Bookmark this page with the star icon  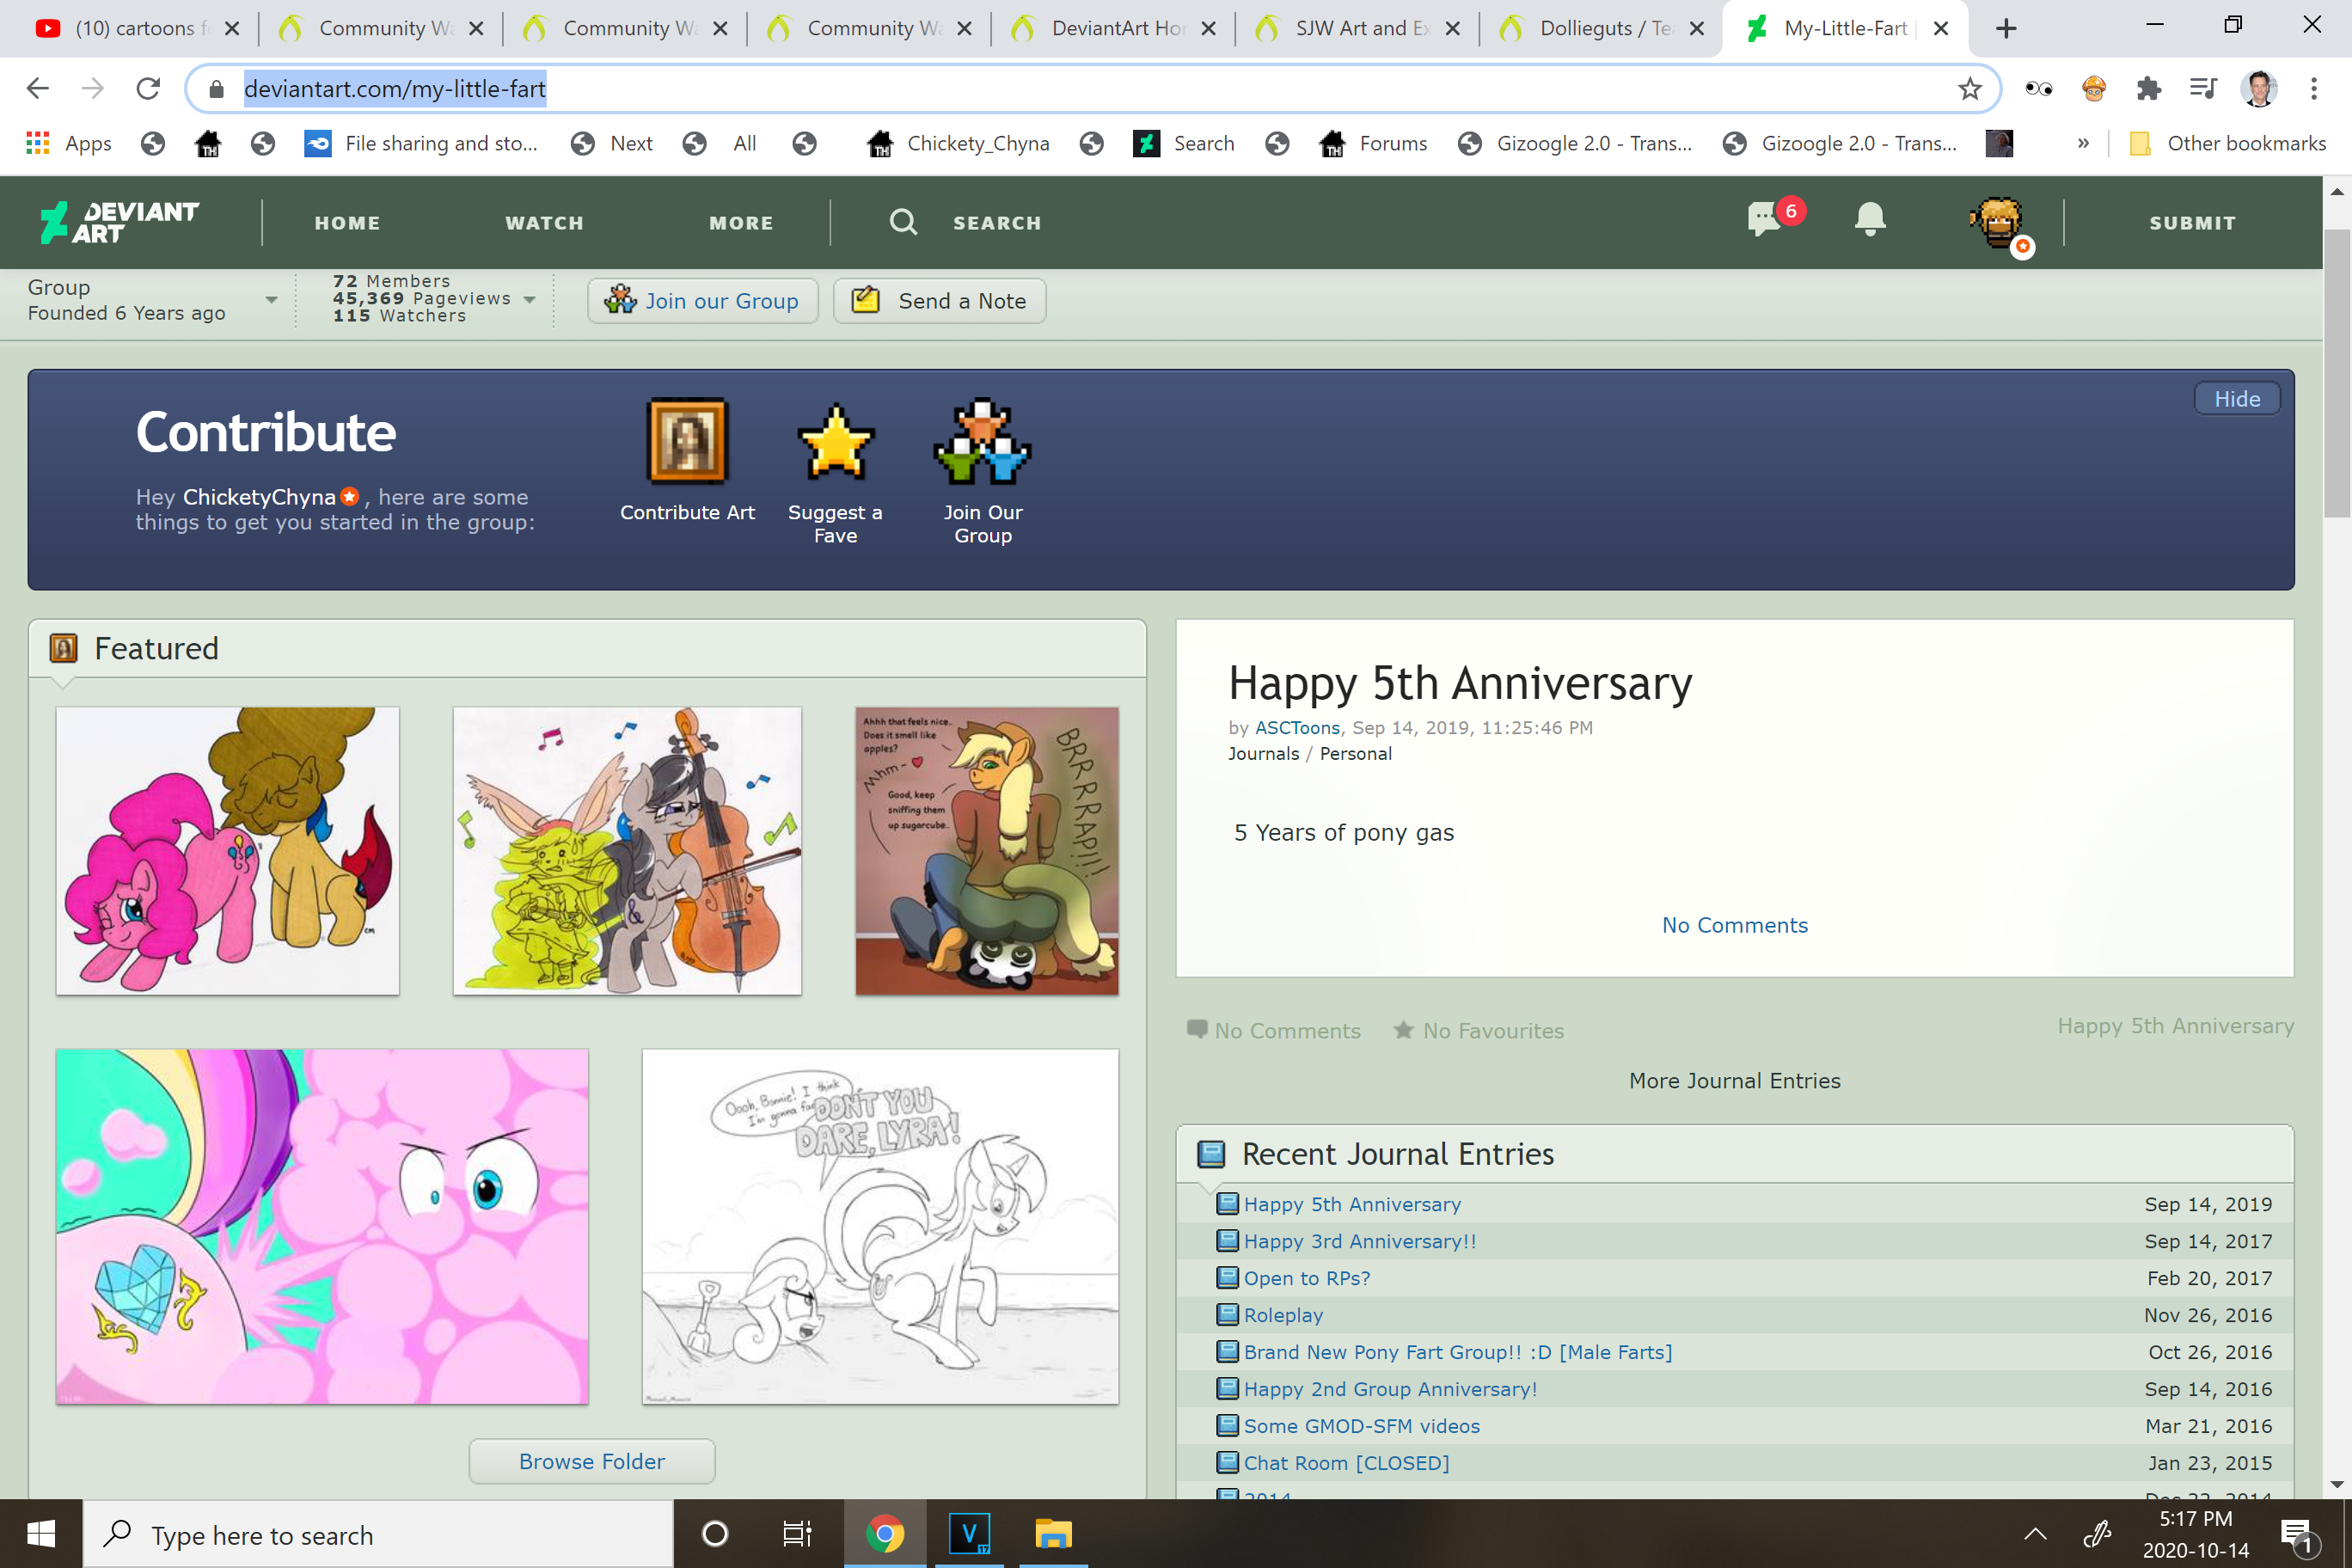1969,89
